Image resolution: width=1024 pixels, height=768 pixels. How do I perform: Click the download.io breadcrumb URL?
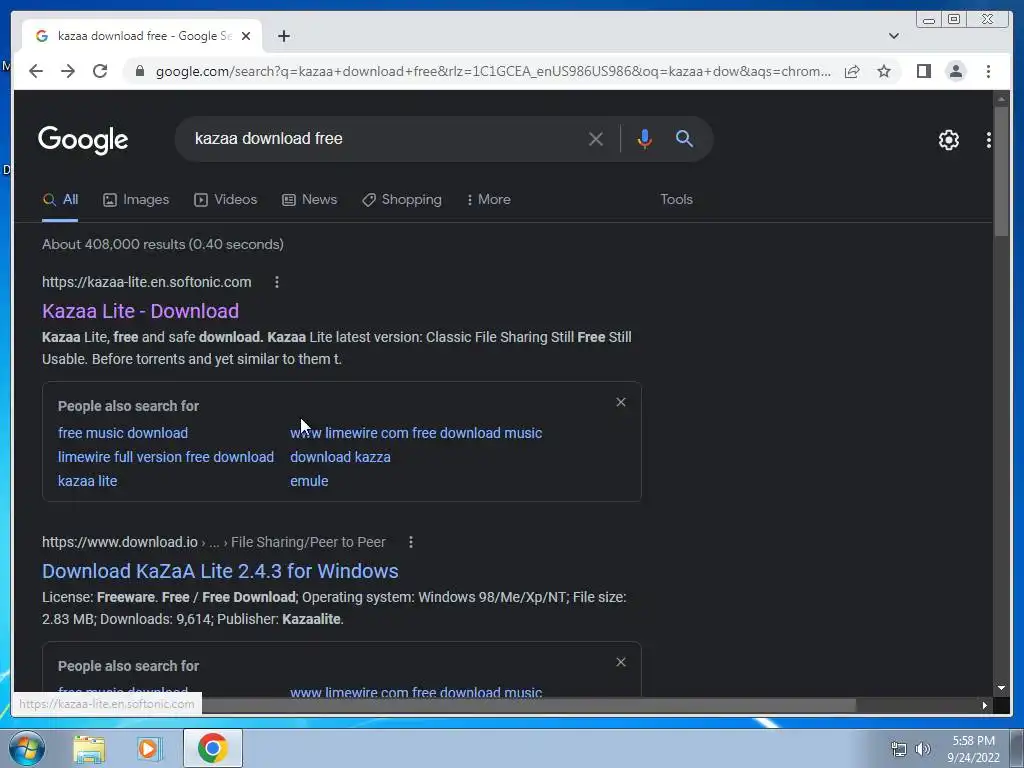click(214, 542)
